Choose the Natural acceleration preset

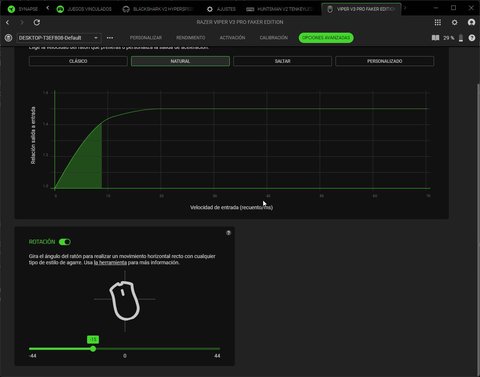(180, 61)
